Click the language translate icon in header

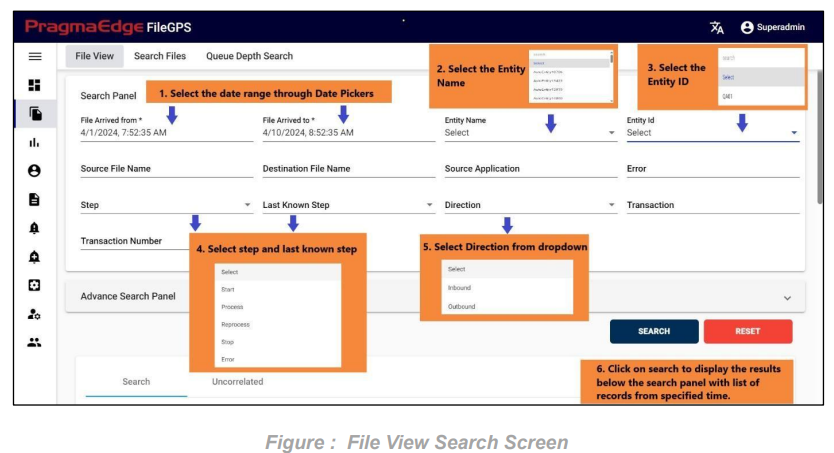pos(717,28)
